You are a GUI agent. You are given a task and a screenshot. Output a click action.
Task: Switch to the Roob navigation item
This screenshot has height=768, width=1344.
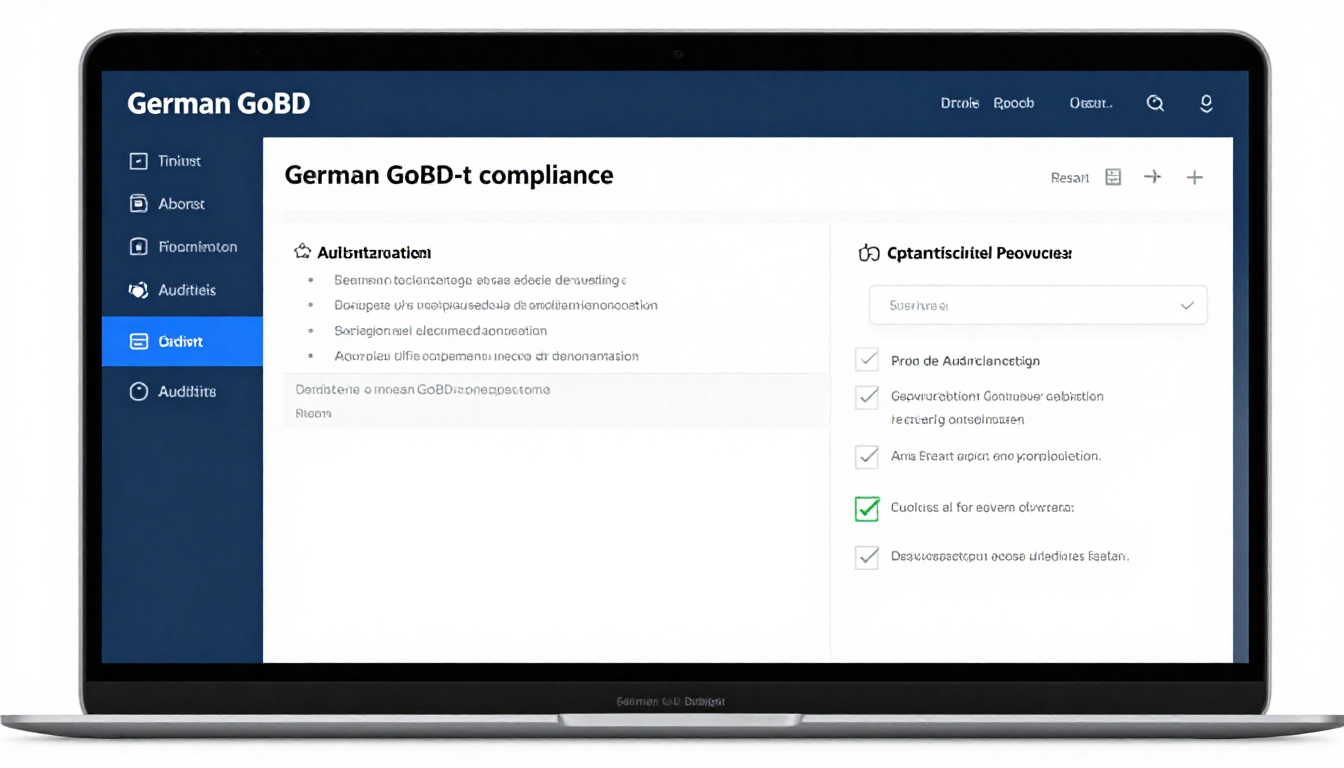click(1014, 103)
